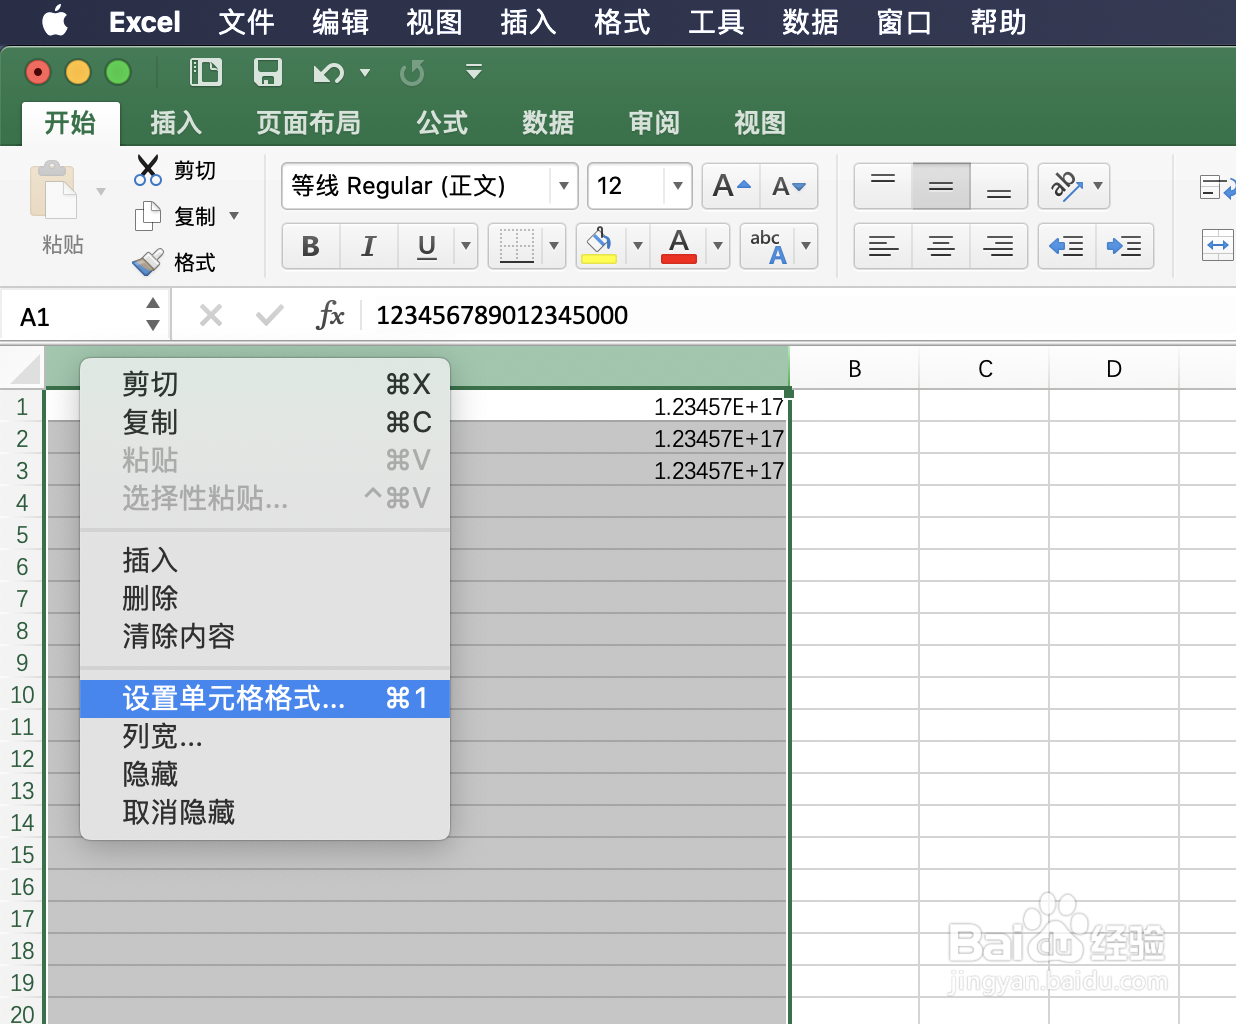The height and width of the screenshot is (1024, 1236).
Task: Increase indent of cell content
Action: pyautogui.click(x=1124, y=246)
